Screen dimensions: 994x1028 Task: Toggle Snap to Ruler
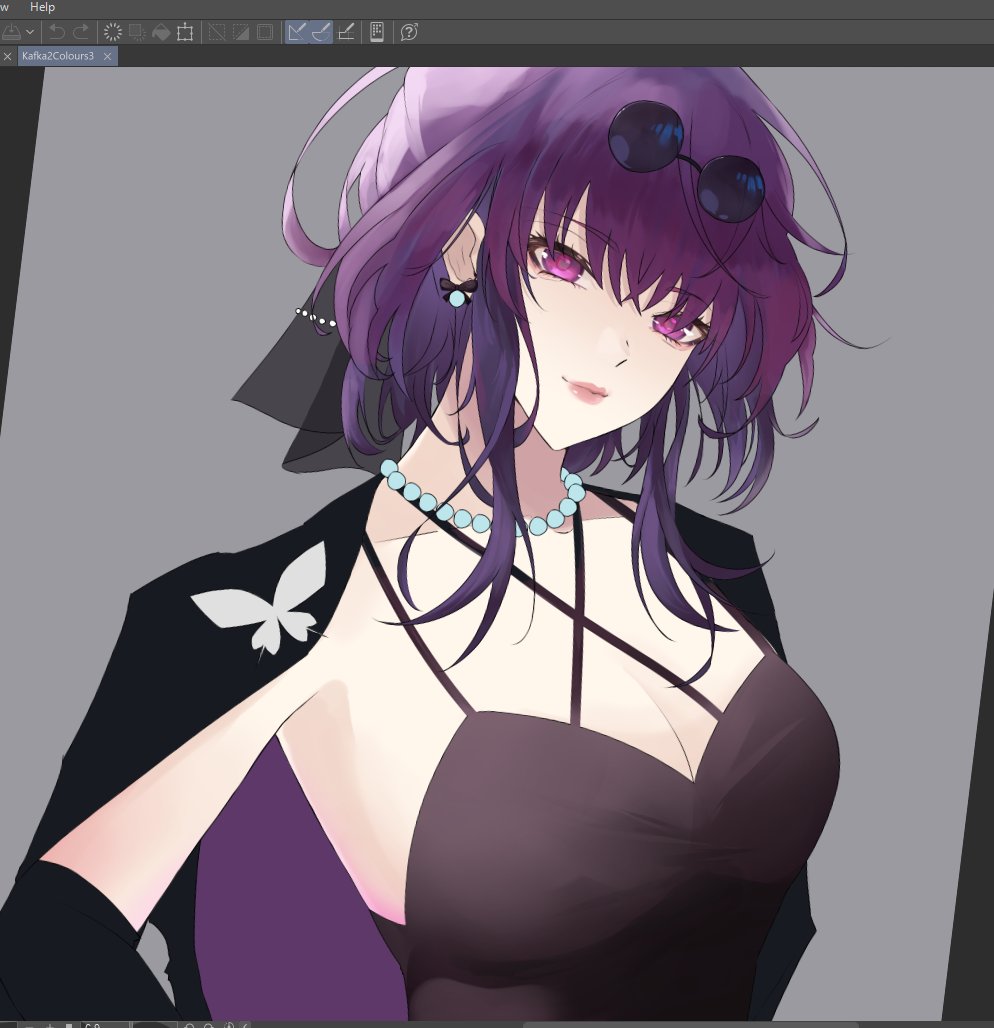click(x=297, y=31)
